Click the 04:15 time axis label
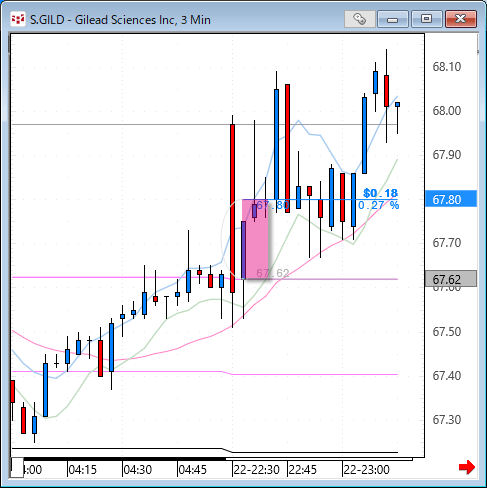This screenshot has width=487, height=488. point(82,470)
